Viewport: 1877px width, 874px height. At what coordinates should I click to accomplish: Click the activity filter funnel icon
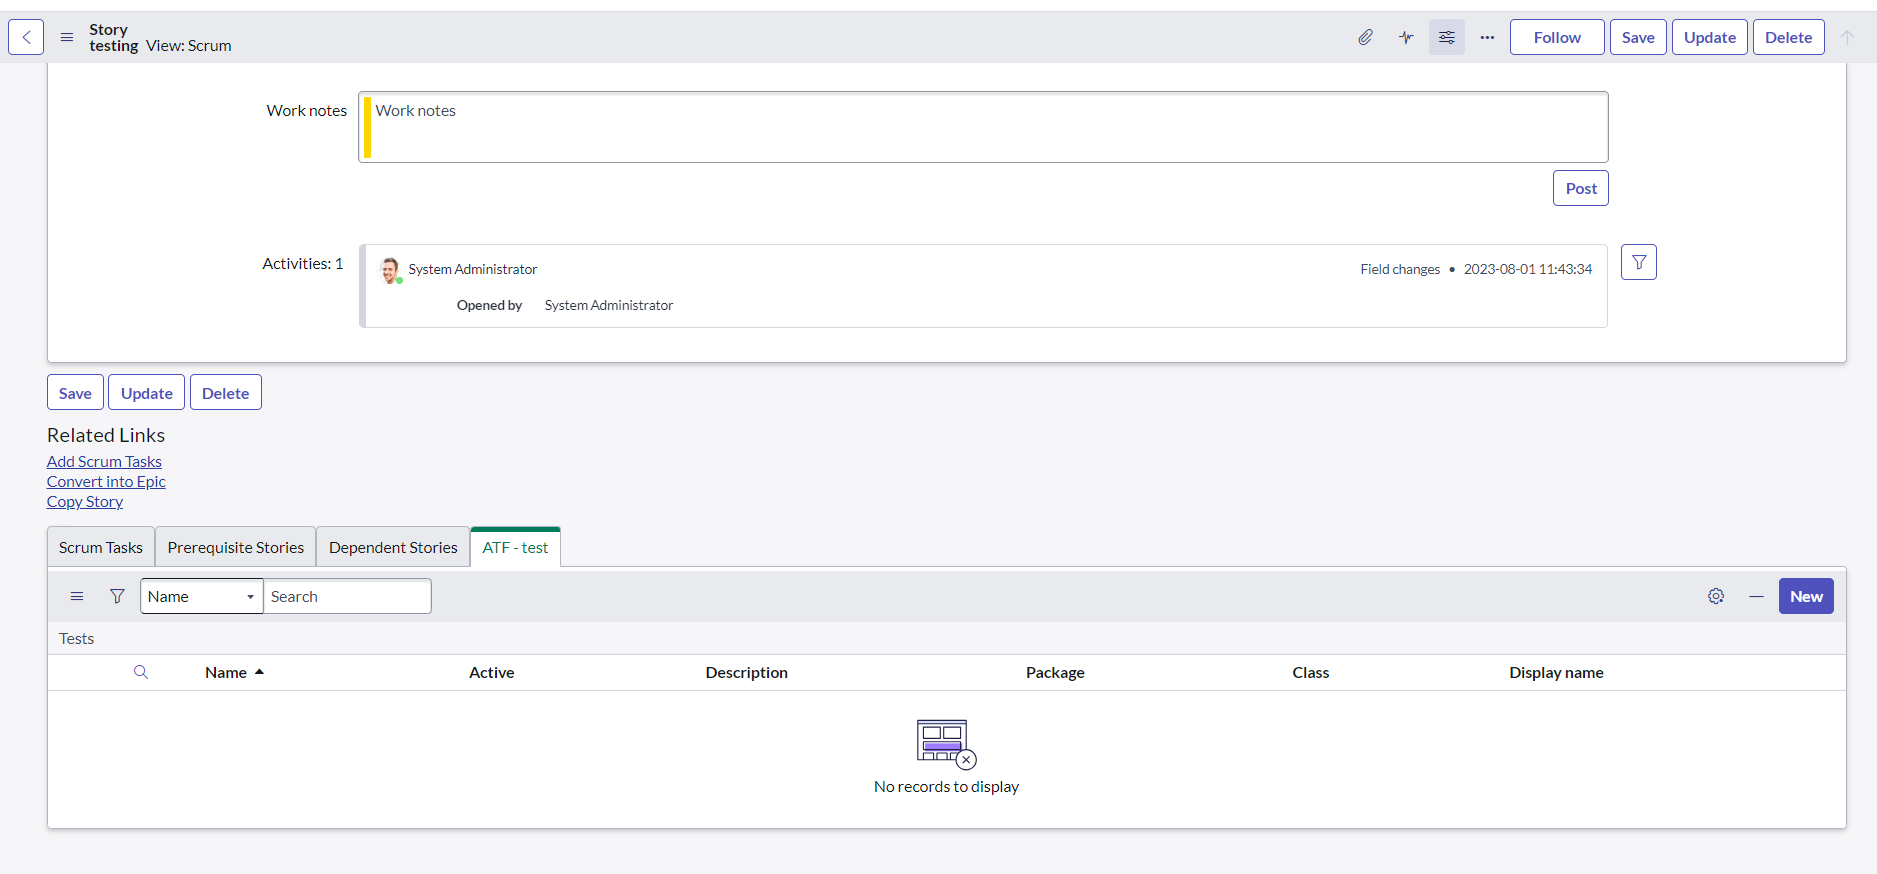(x=1638, y=262)
